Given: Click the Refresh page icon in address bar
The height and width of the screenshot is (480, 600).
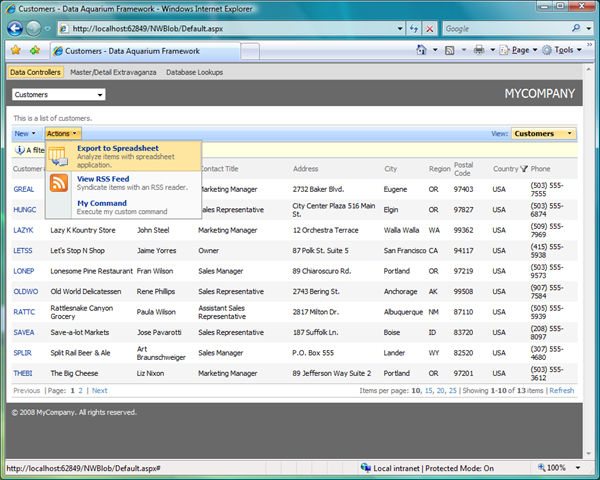Looking at the screenshot, I should 414,29.
